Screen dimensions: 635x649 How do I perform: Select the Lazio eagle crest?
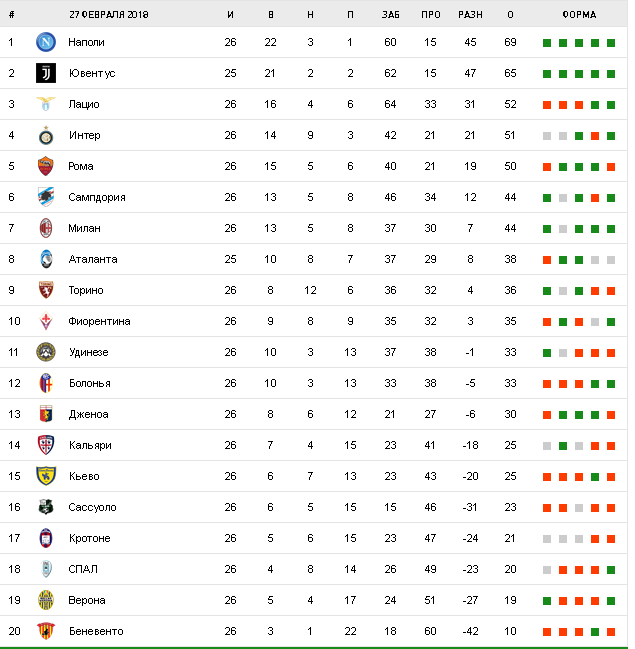coord(46,104)
